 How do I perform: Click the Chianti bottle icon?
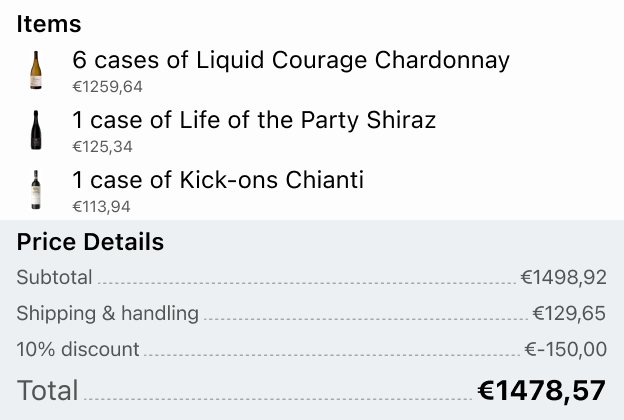click(x=37, y=190)
